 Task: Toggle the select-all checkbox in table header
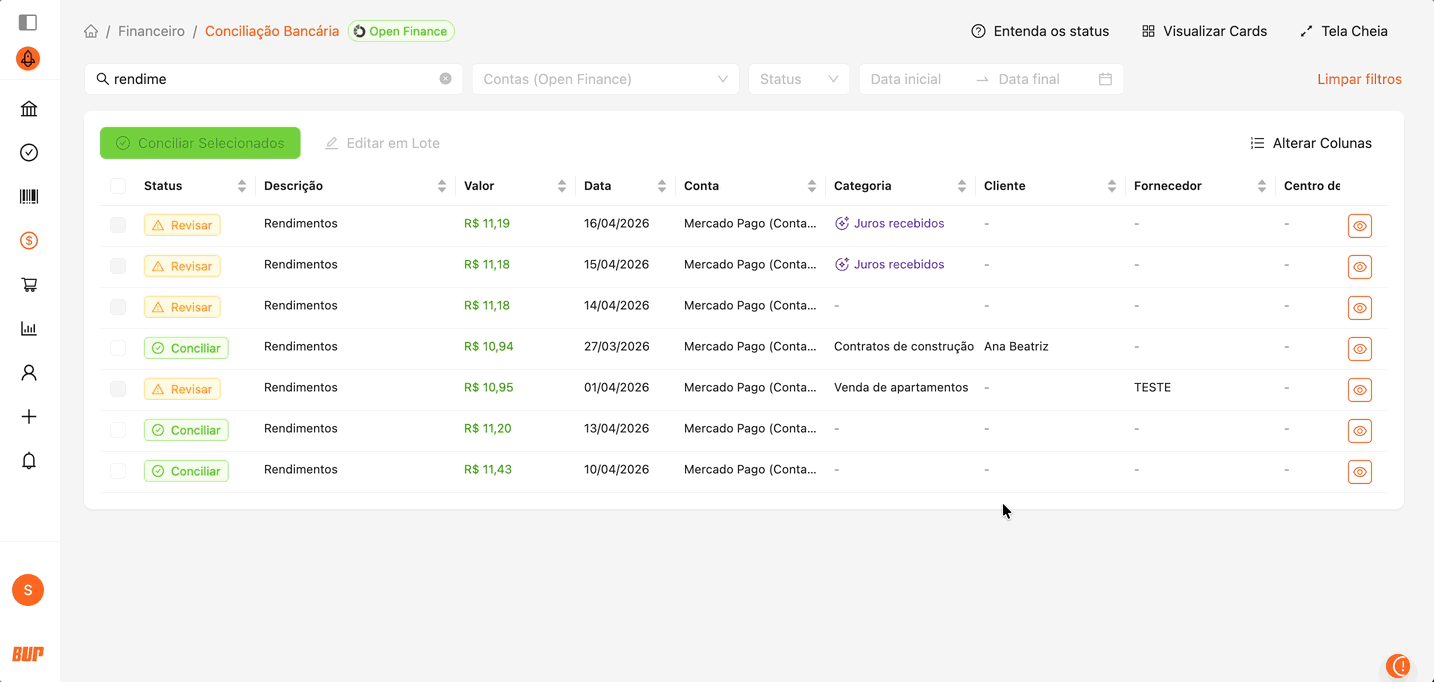point(118,186)
